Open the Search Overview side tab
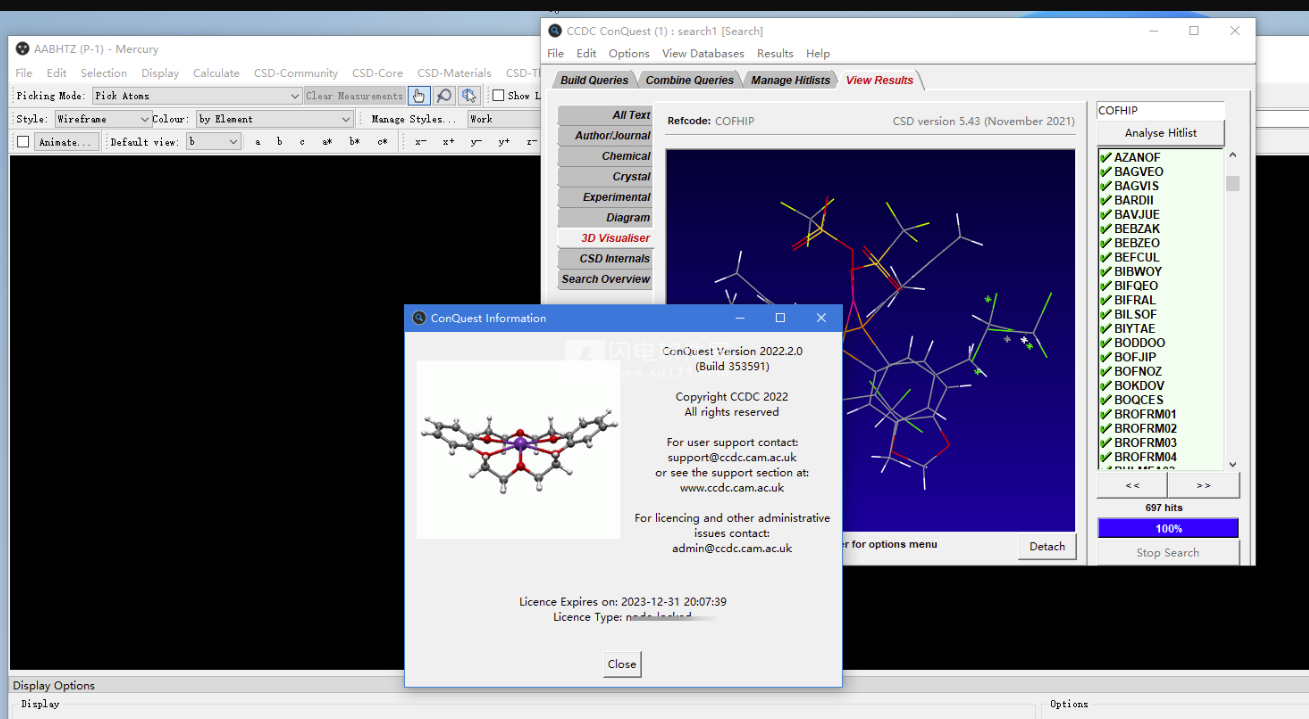The image size is (1309, 719). pos(605,279)
